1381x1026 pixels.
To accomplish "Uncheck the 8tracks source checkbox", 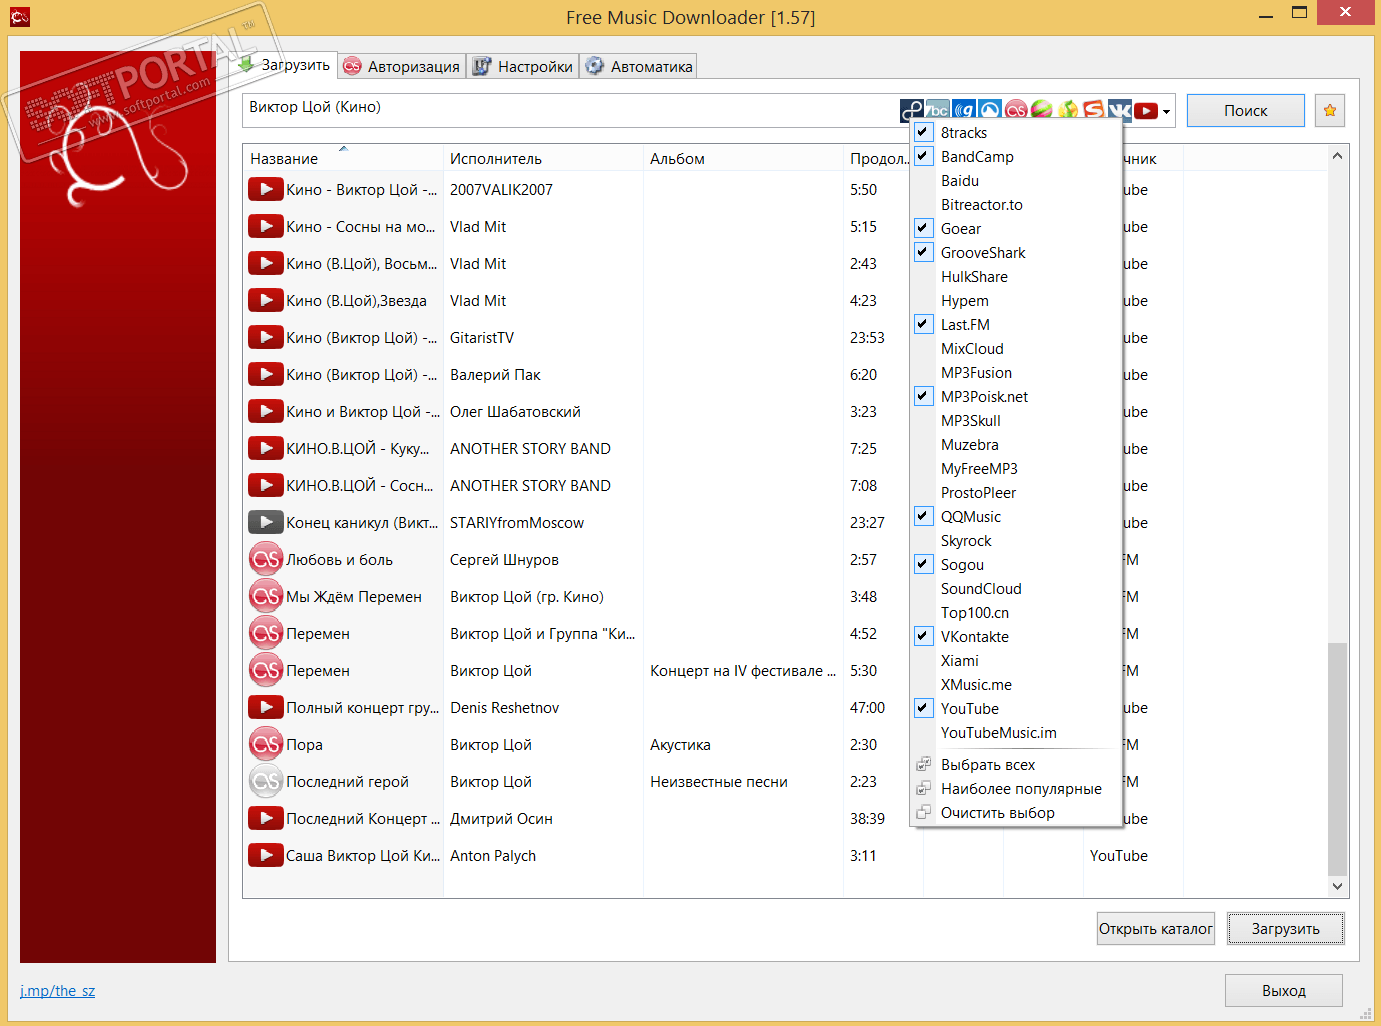I will (x=924, y=132).
